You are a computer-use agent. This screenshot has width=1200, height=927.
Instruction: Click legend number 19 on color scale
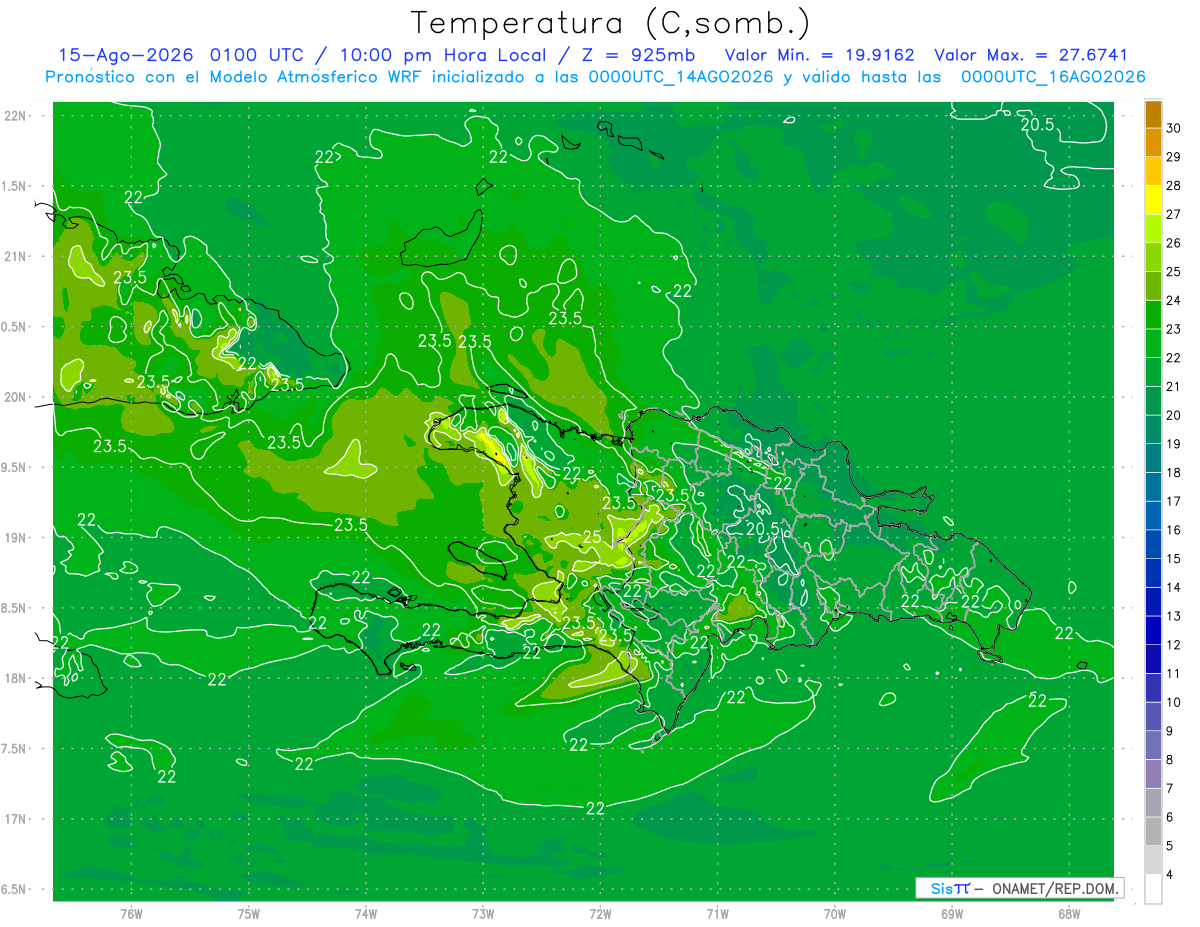click(x=1173, y=444)
